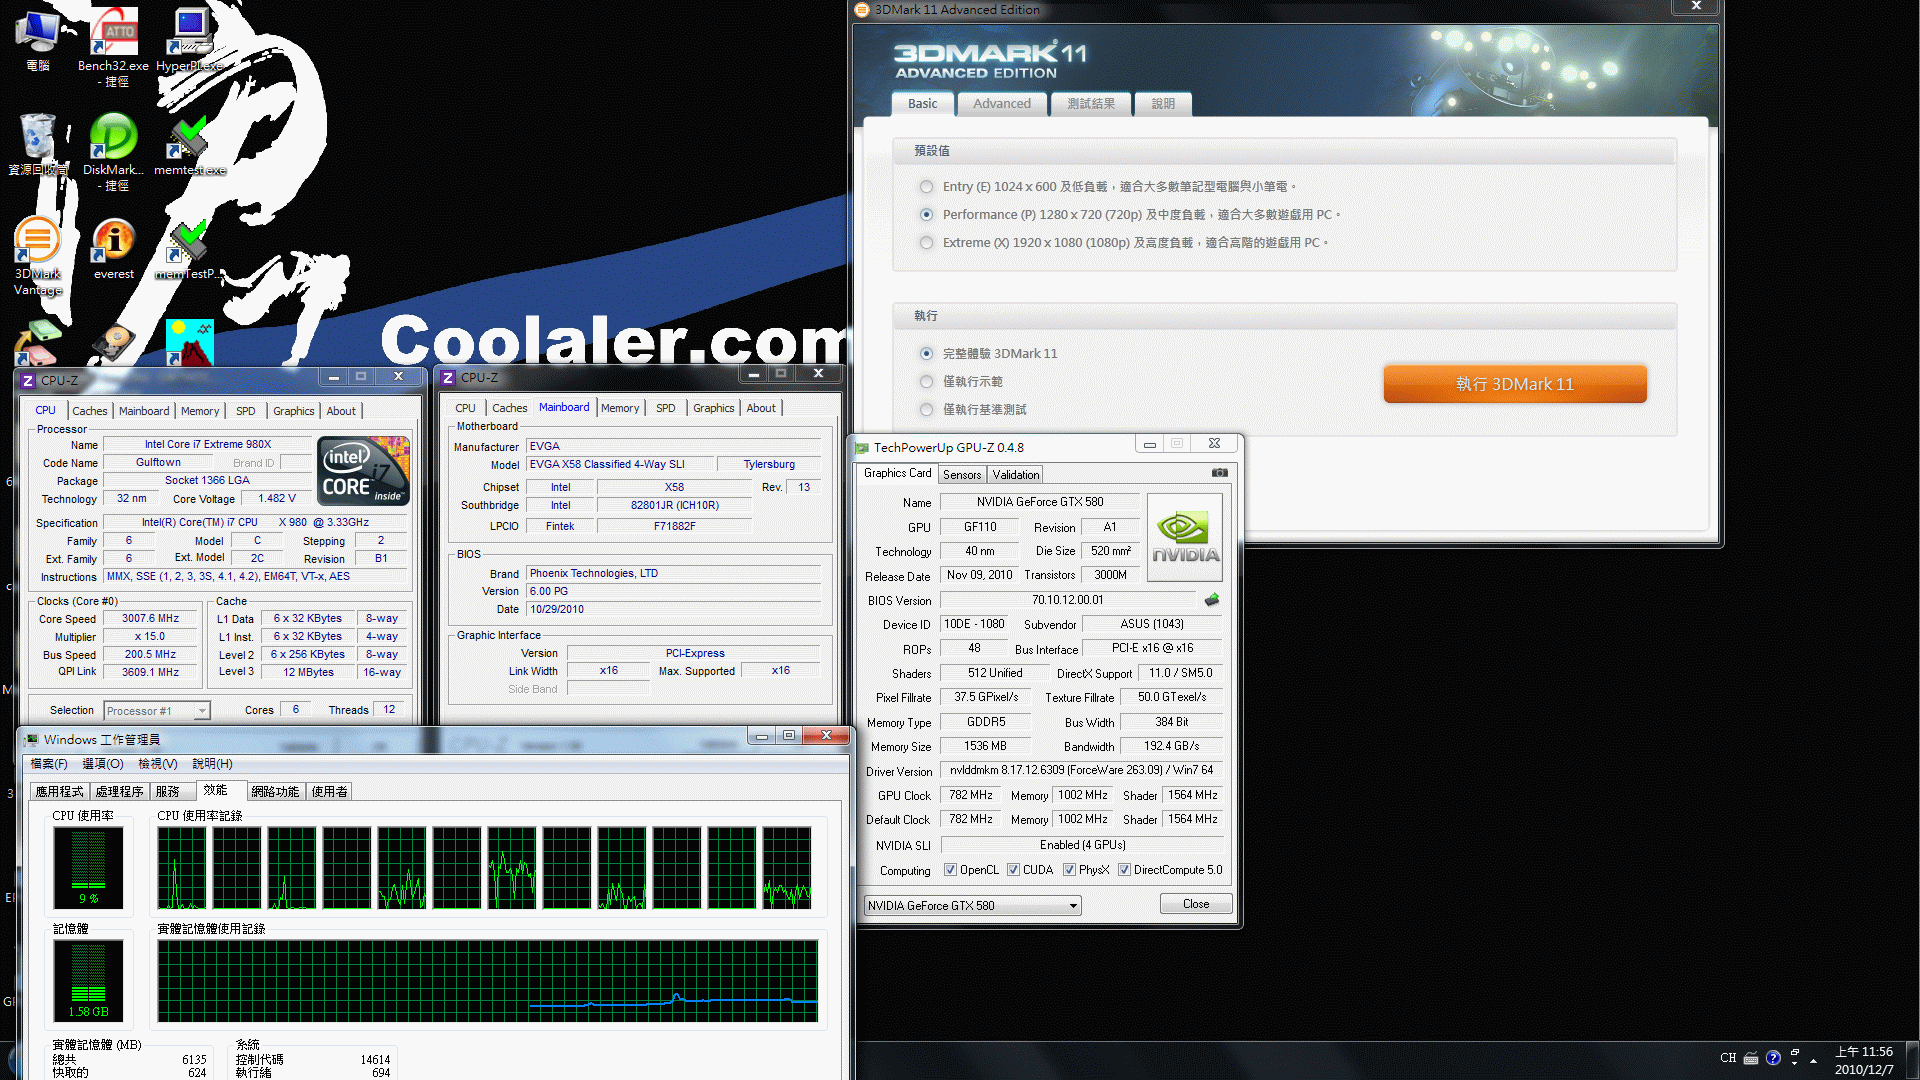Viewport: 1920px width, 1080px height.
Task: Open the 選項(O) menu in Task Manager
Action: (103, 764)
